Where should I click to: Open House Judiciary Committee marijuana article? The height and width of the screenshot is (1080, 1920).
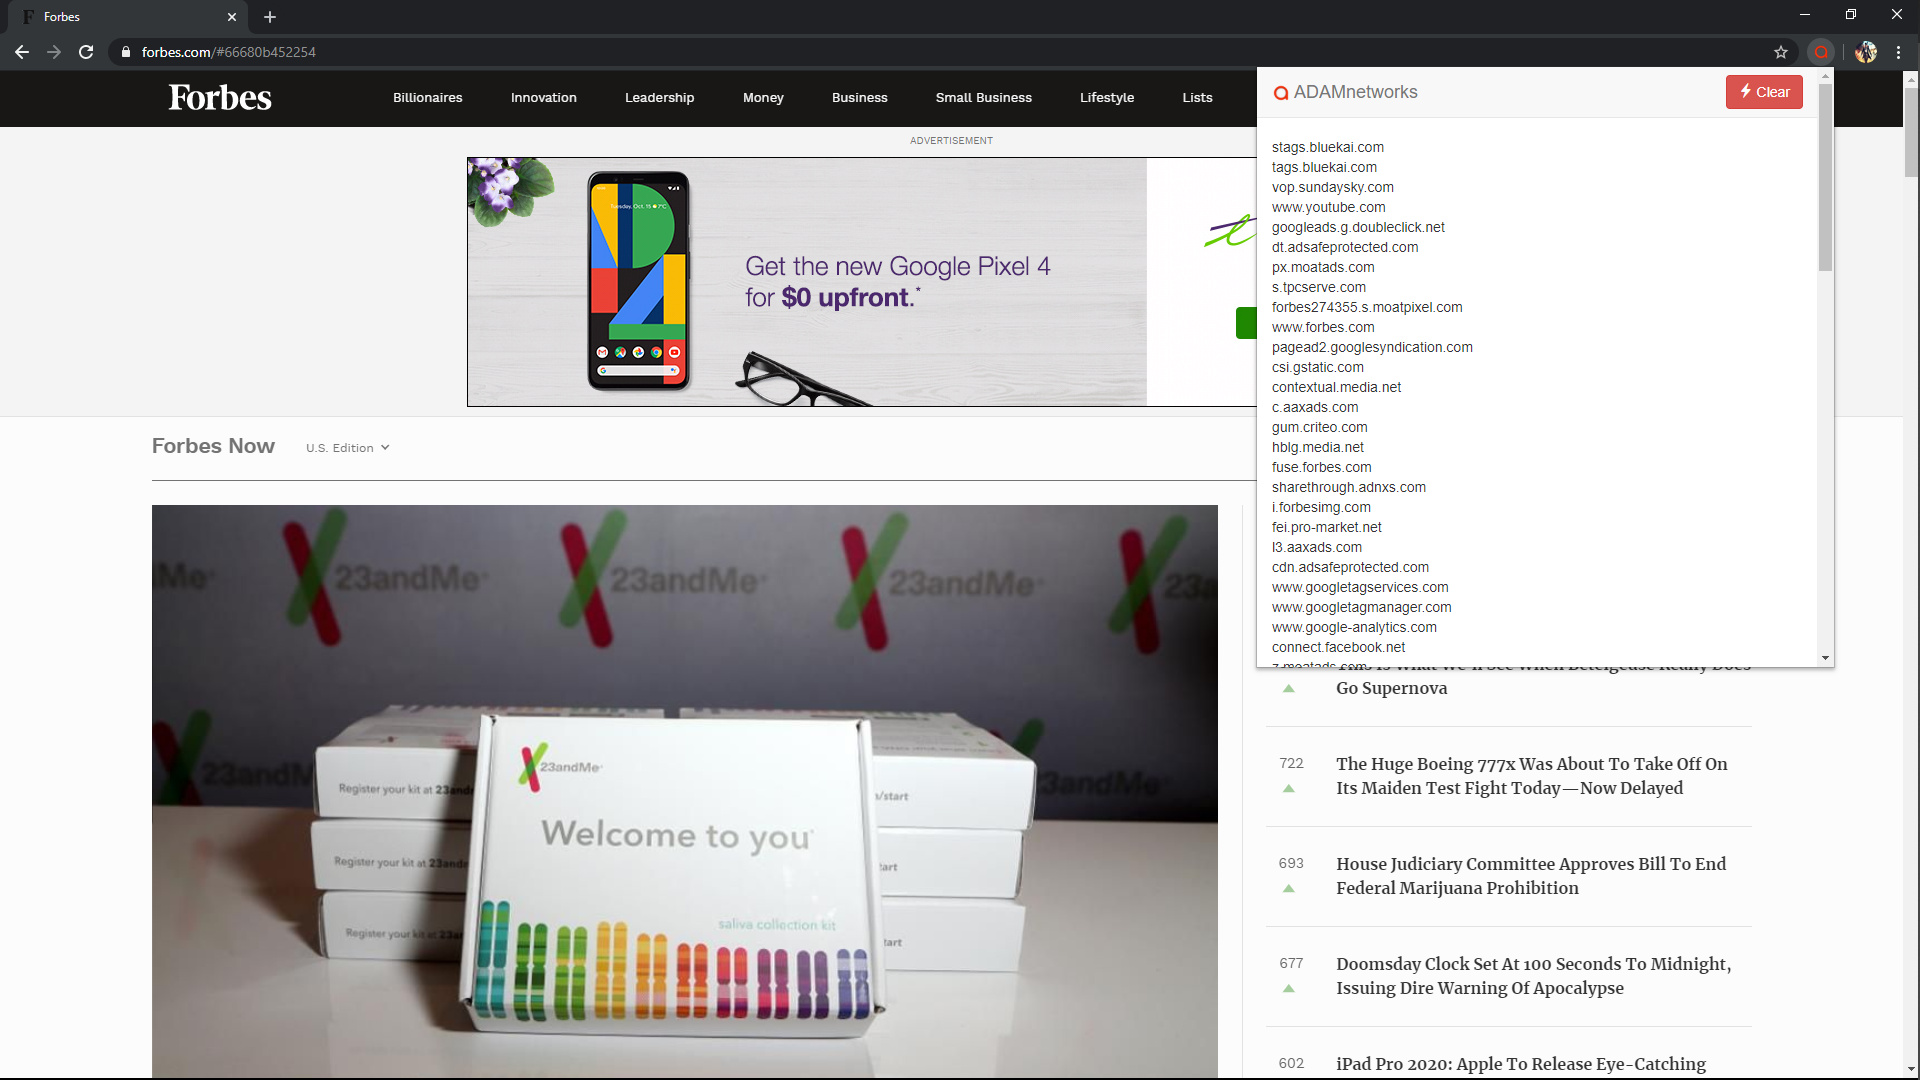coord(1531,876)
